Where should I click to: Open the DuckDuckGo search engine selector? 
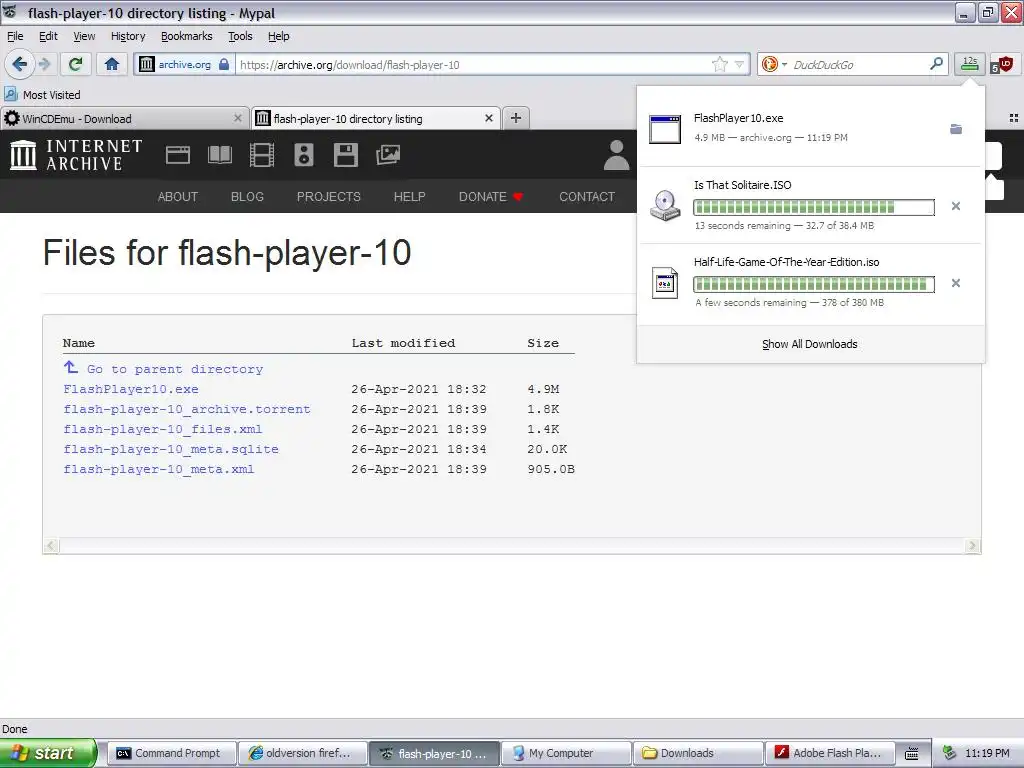(775, 64)
